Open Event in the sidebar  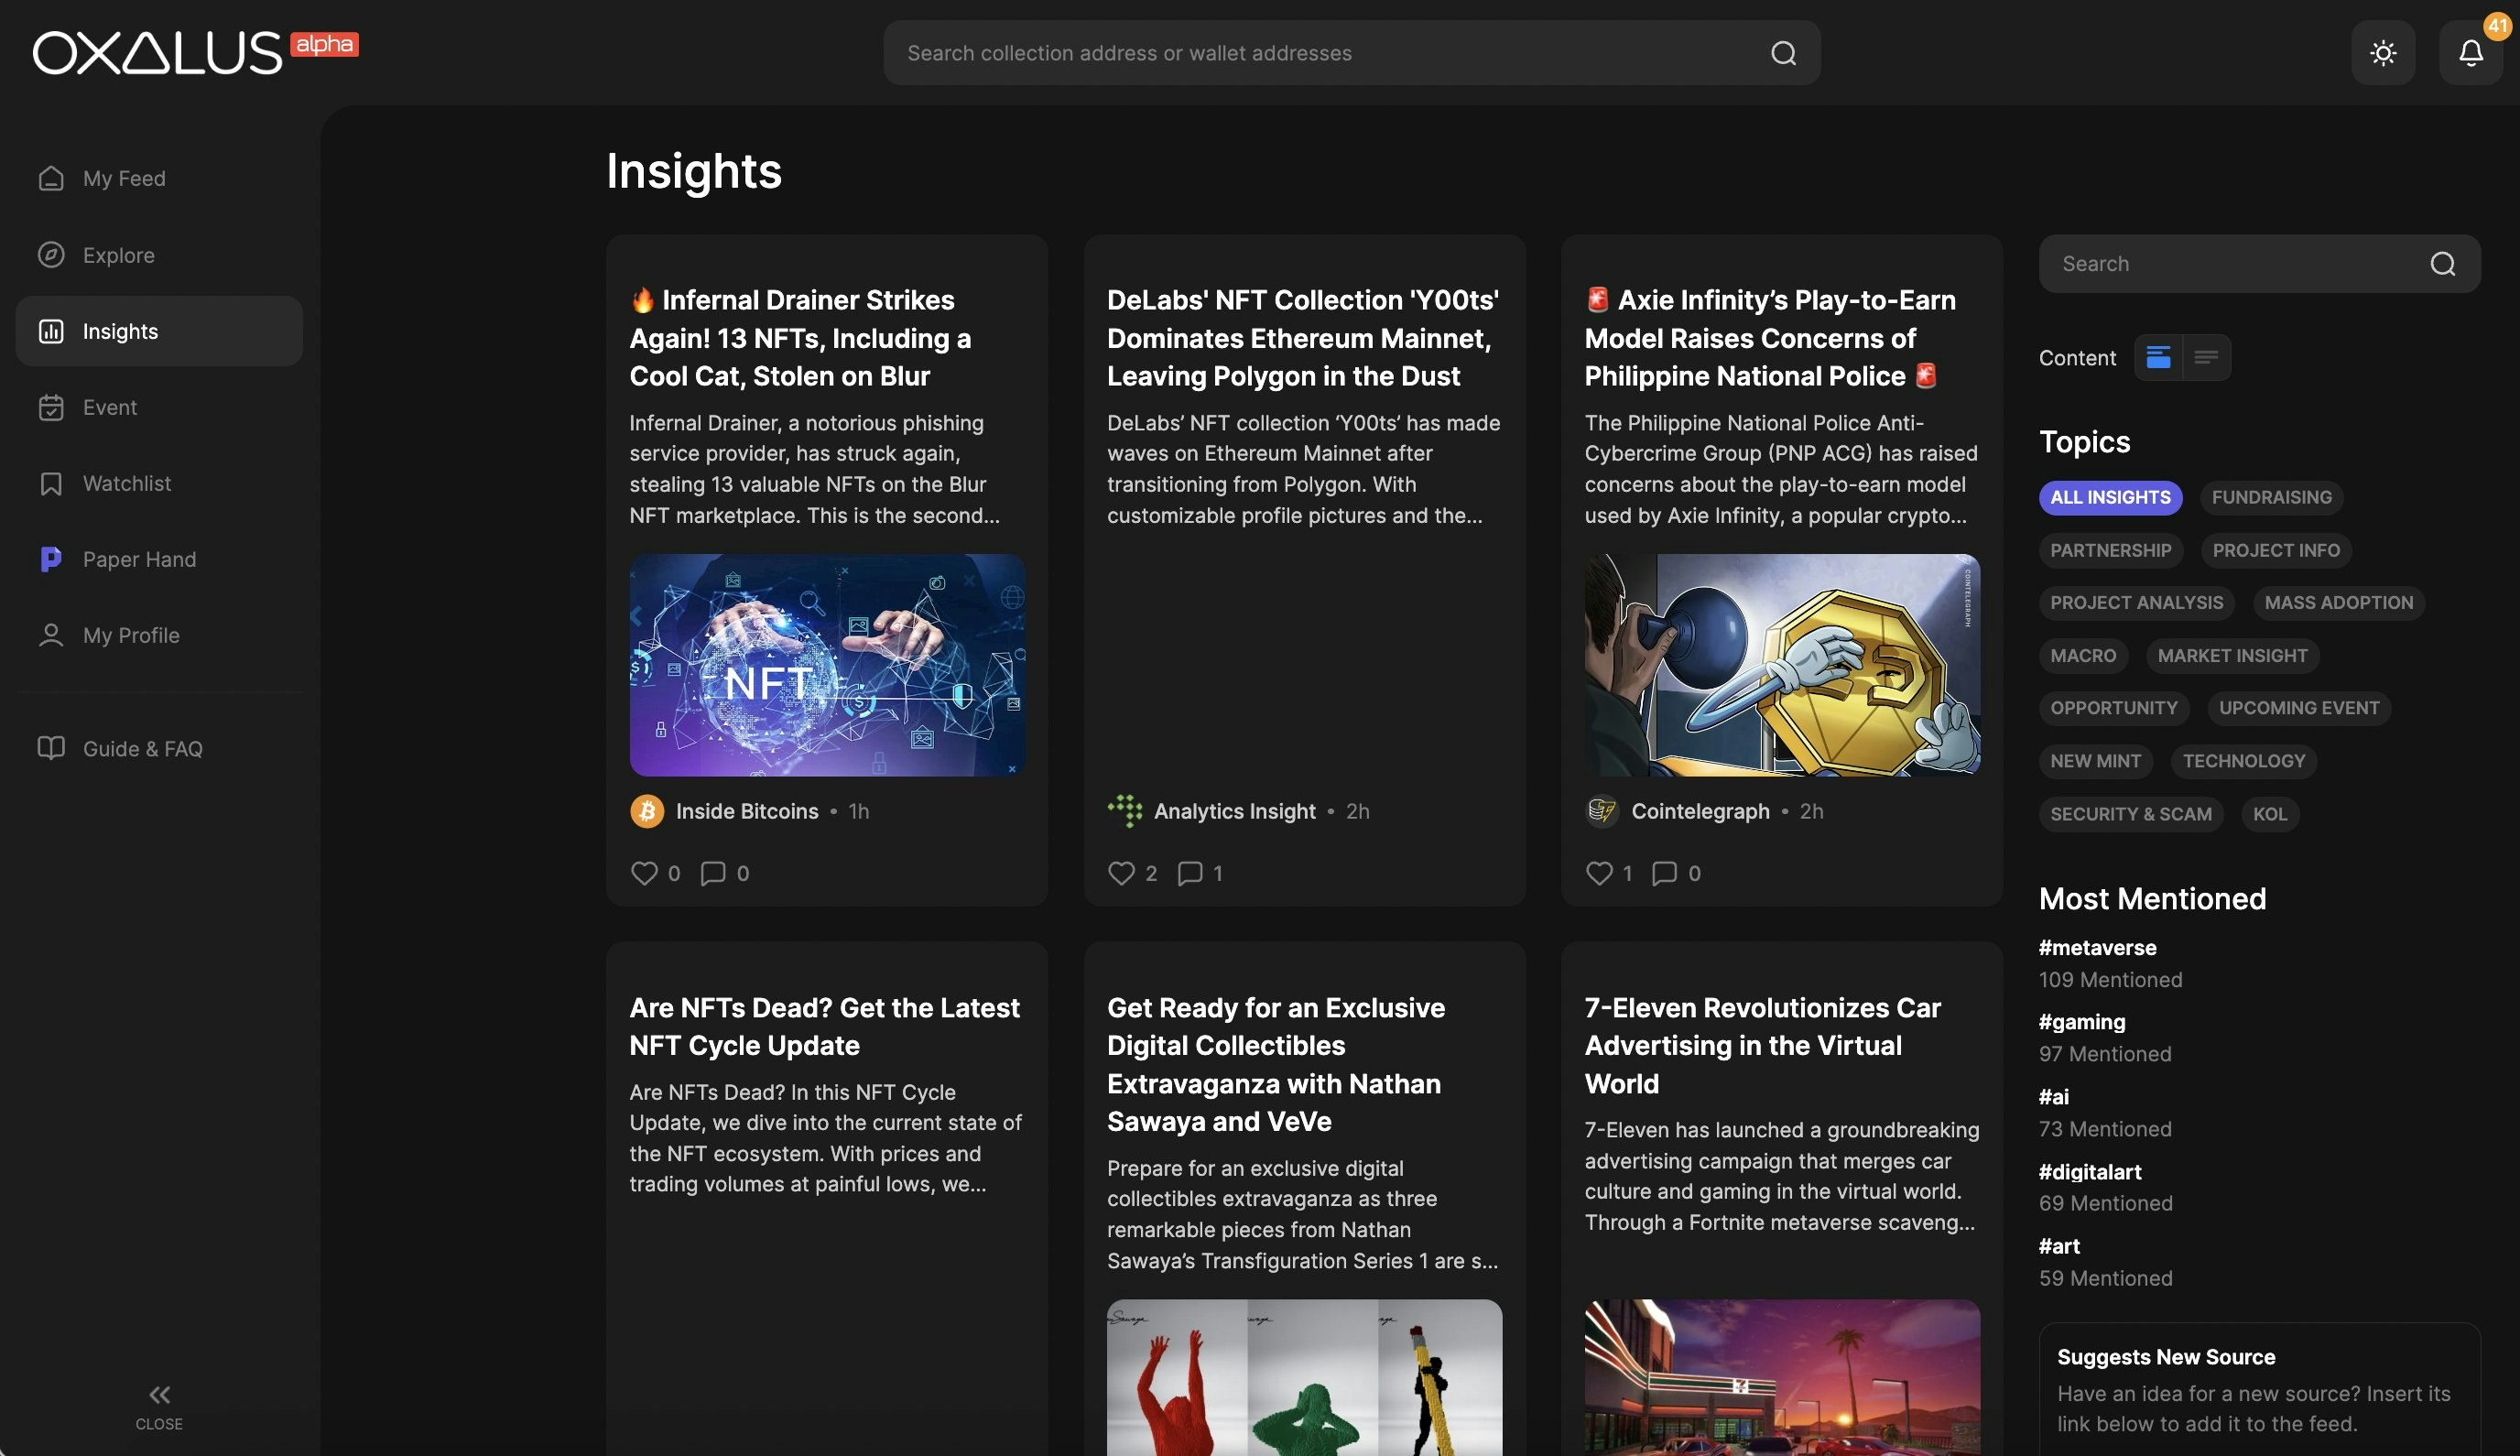159,407
